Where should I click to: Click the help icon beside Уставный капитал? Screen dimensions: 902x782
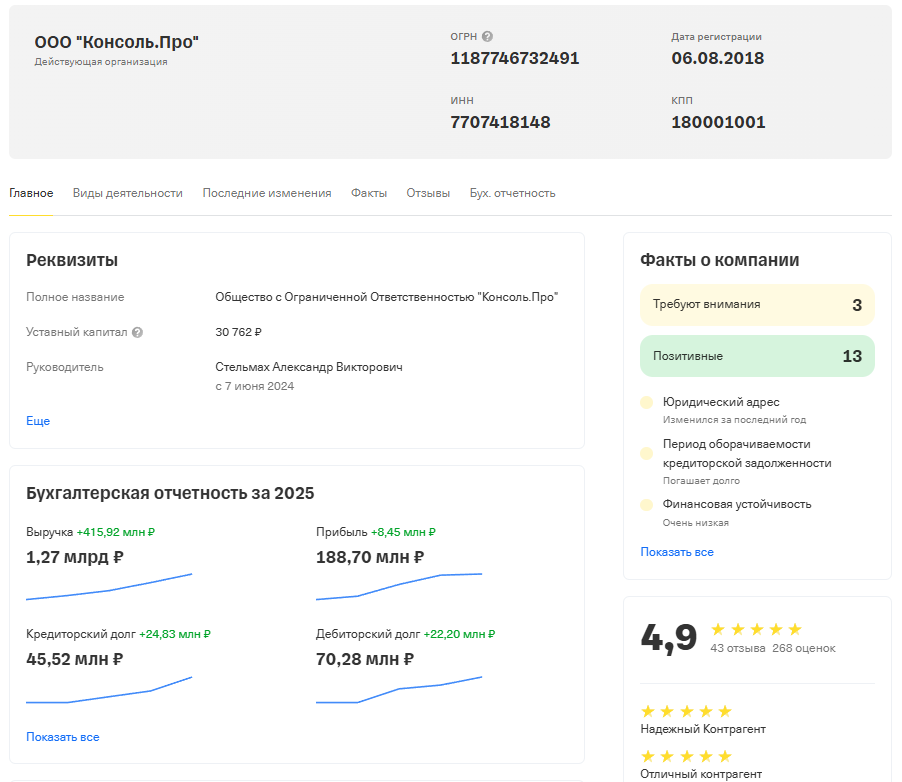pyautogui.click(x=137, y=332)
